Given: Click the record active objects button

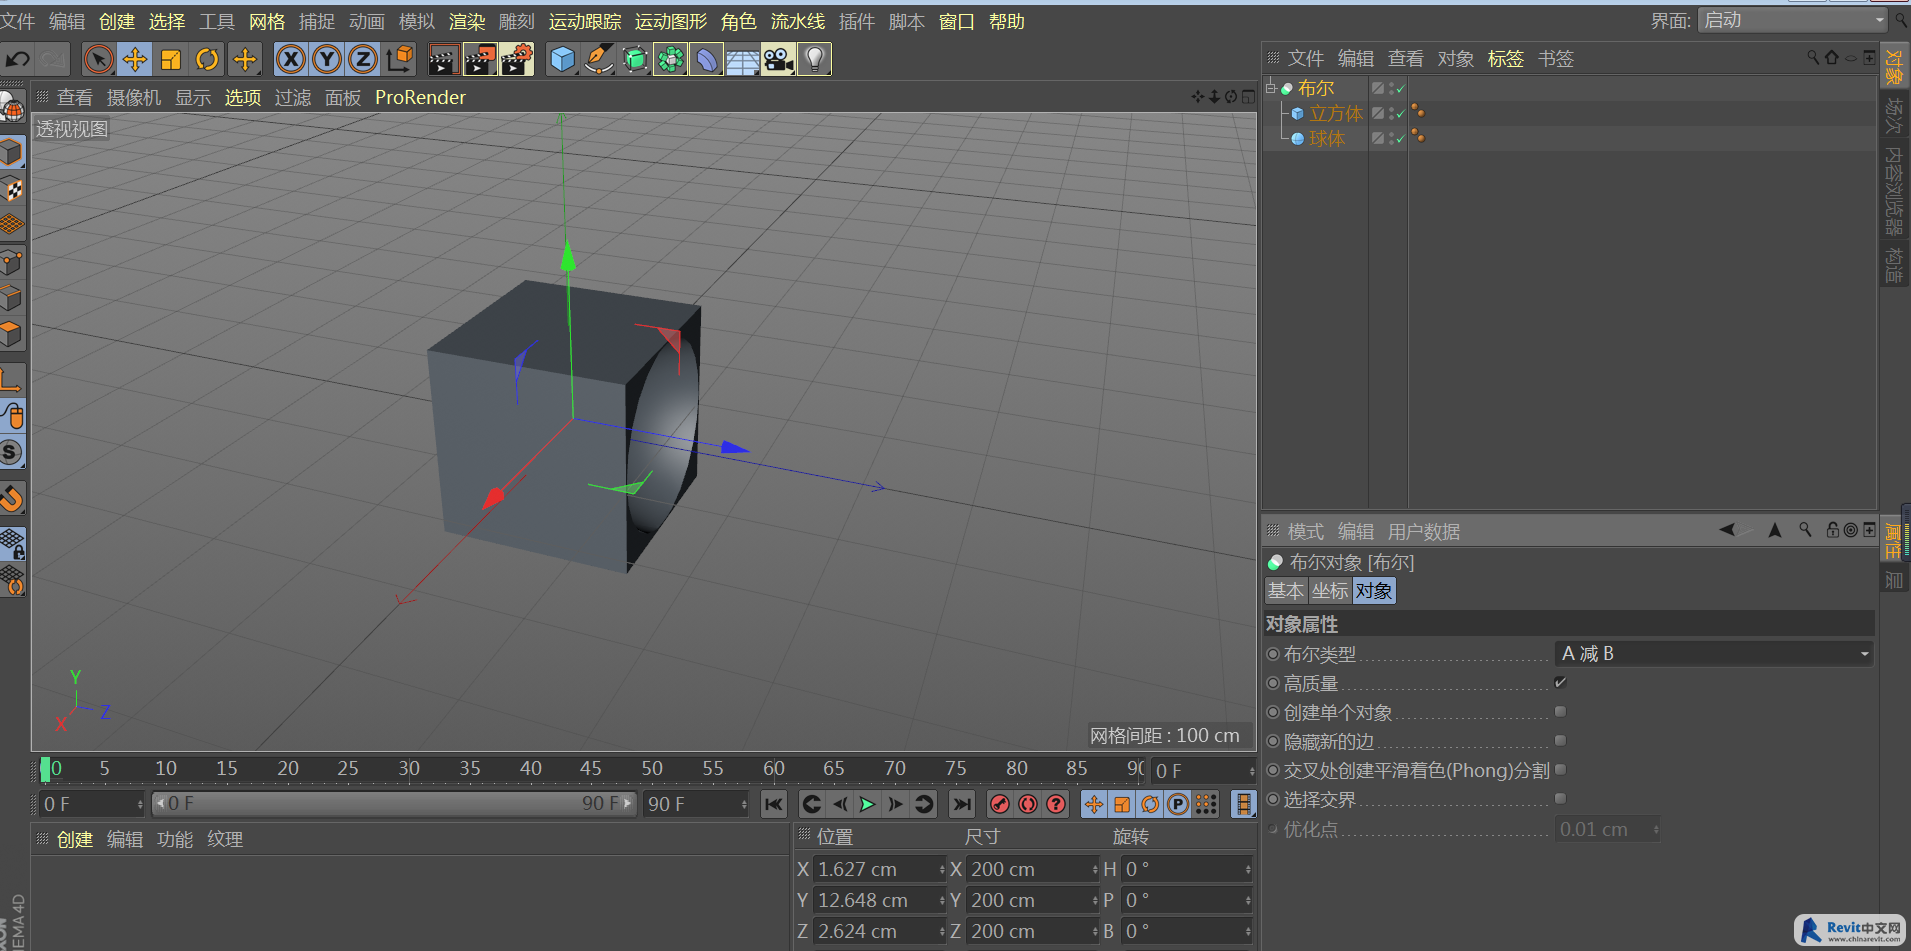Looking at the screenshot, I should click(x=999, y=804).
